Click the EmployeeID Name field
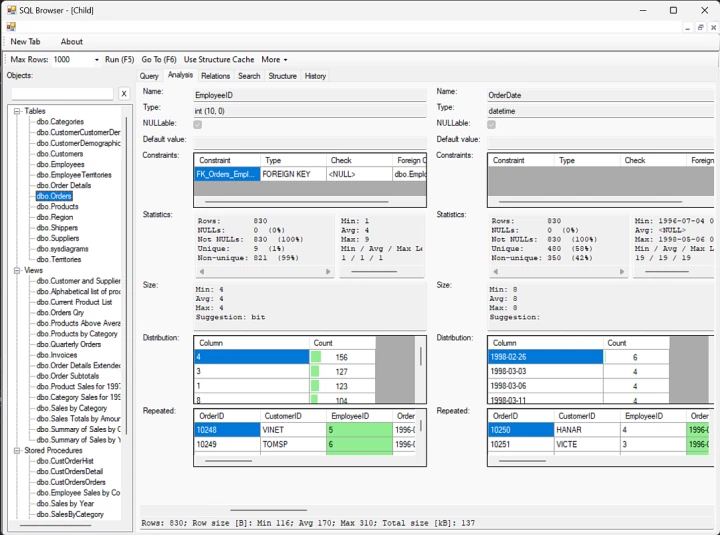The width and height of the screenshot is (720, 535). coord(310,95)
